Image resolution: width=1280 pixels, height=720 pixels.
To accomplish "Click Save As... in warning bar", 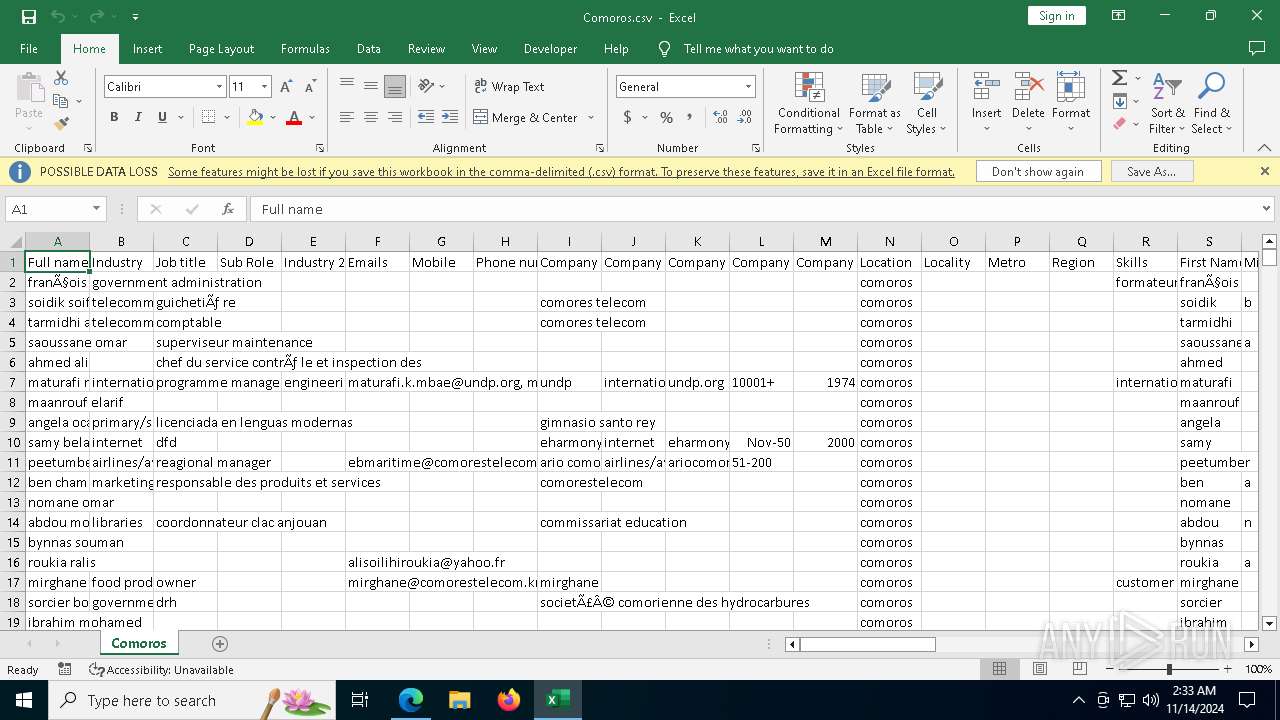I will coord(1151,172).
